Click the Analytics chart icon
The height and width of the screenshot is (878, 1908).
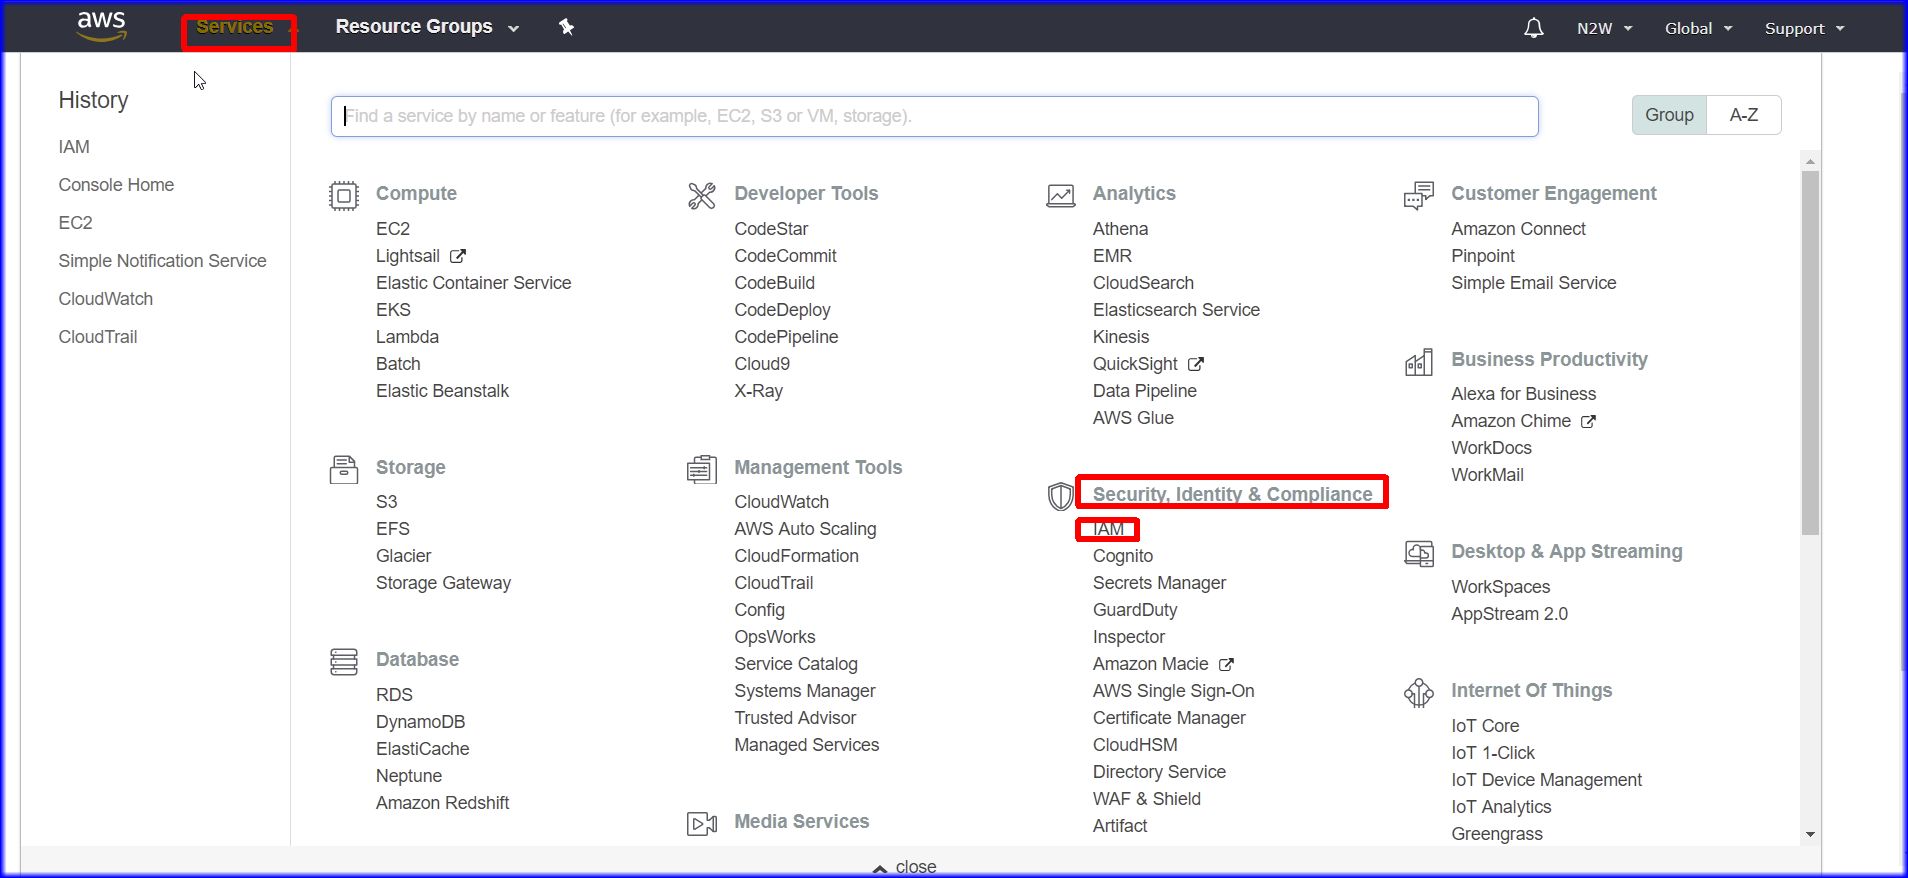click(1061, 195)
